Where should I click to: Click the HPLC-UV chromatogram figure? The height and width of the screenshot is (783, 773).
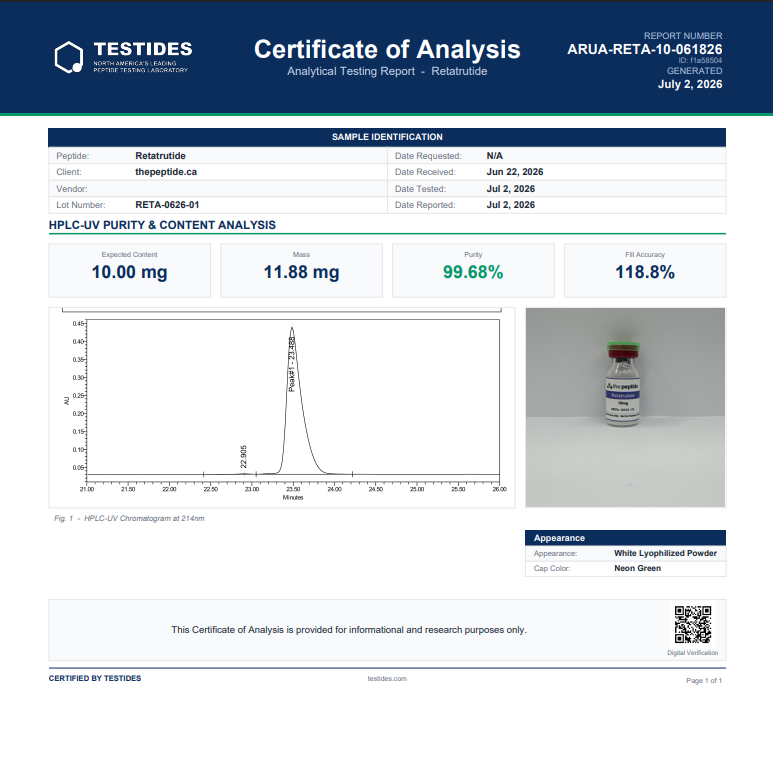tap(282, 407)
